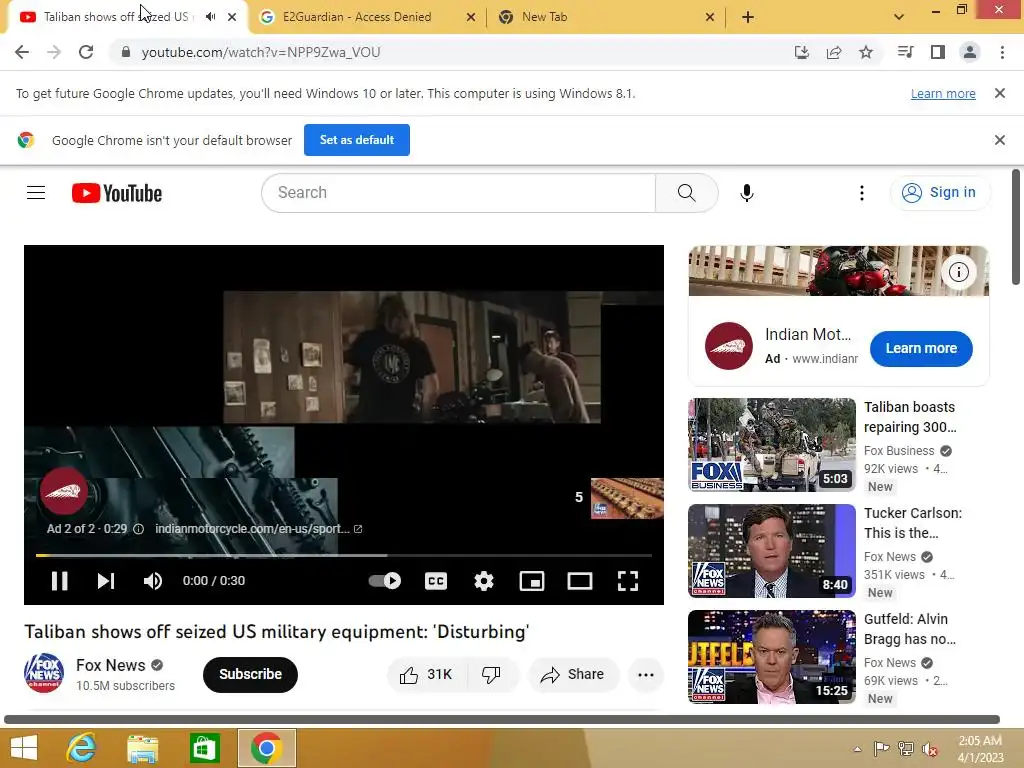Open 'Taliban boasts repairing 300' video thumbnail
1024x768 pixels.
tap(772, 445)
